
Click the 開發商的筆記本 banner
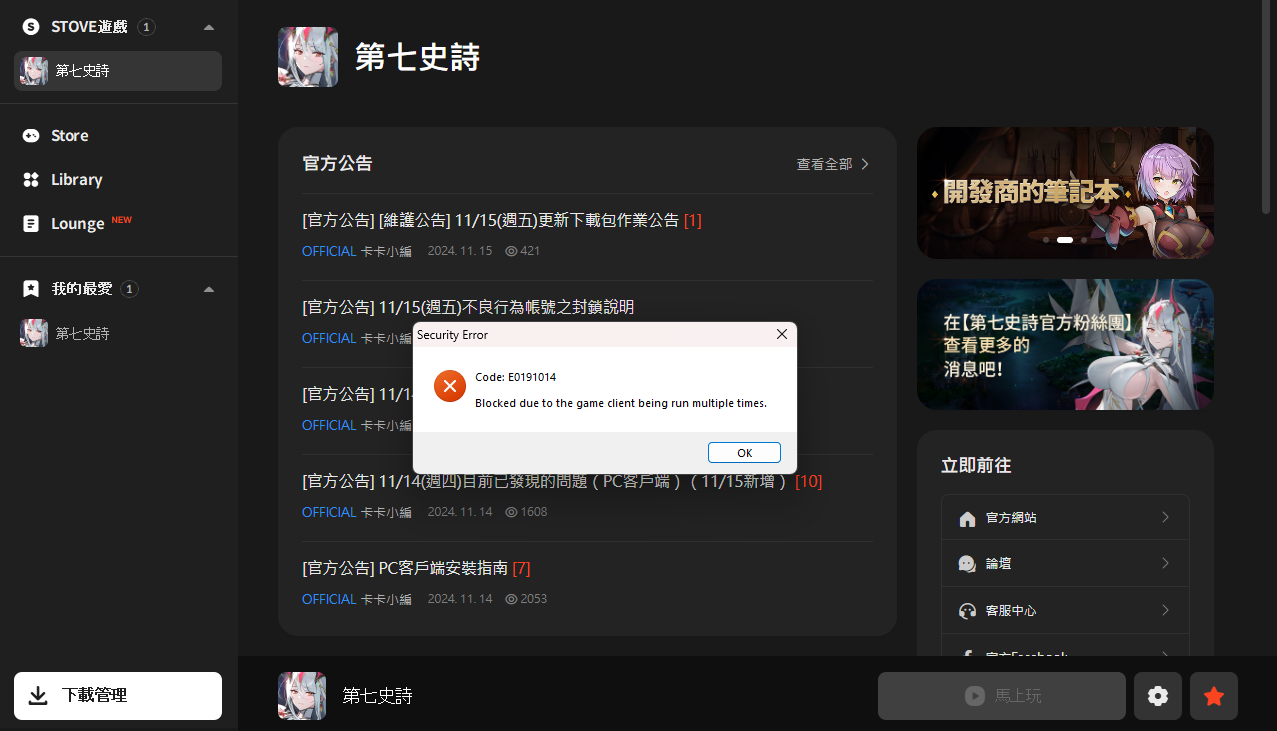(x=1065, y=193)
